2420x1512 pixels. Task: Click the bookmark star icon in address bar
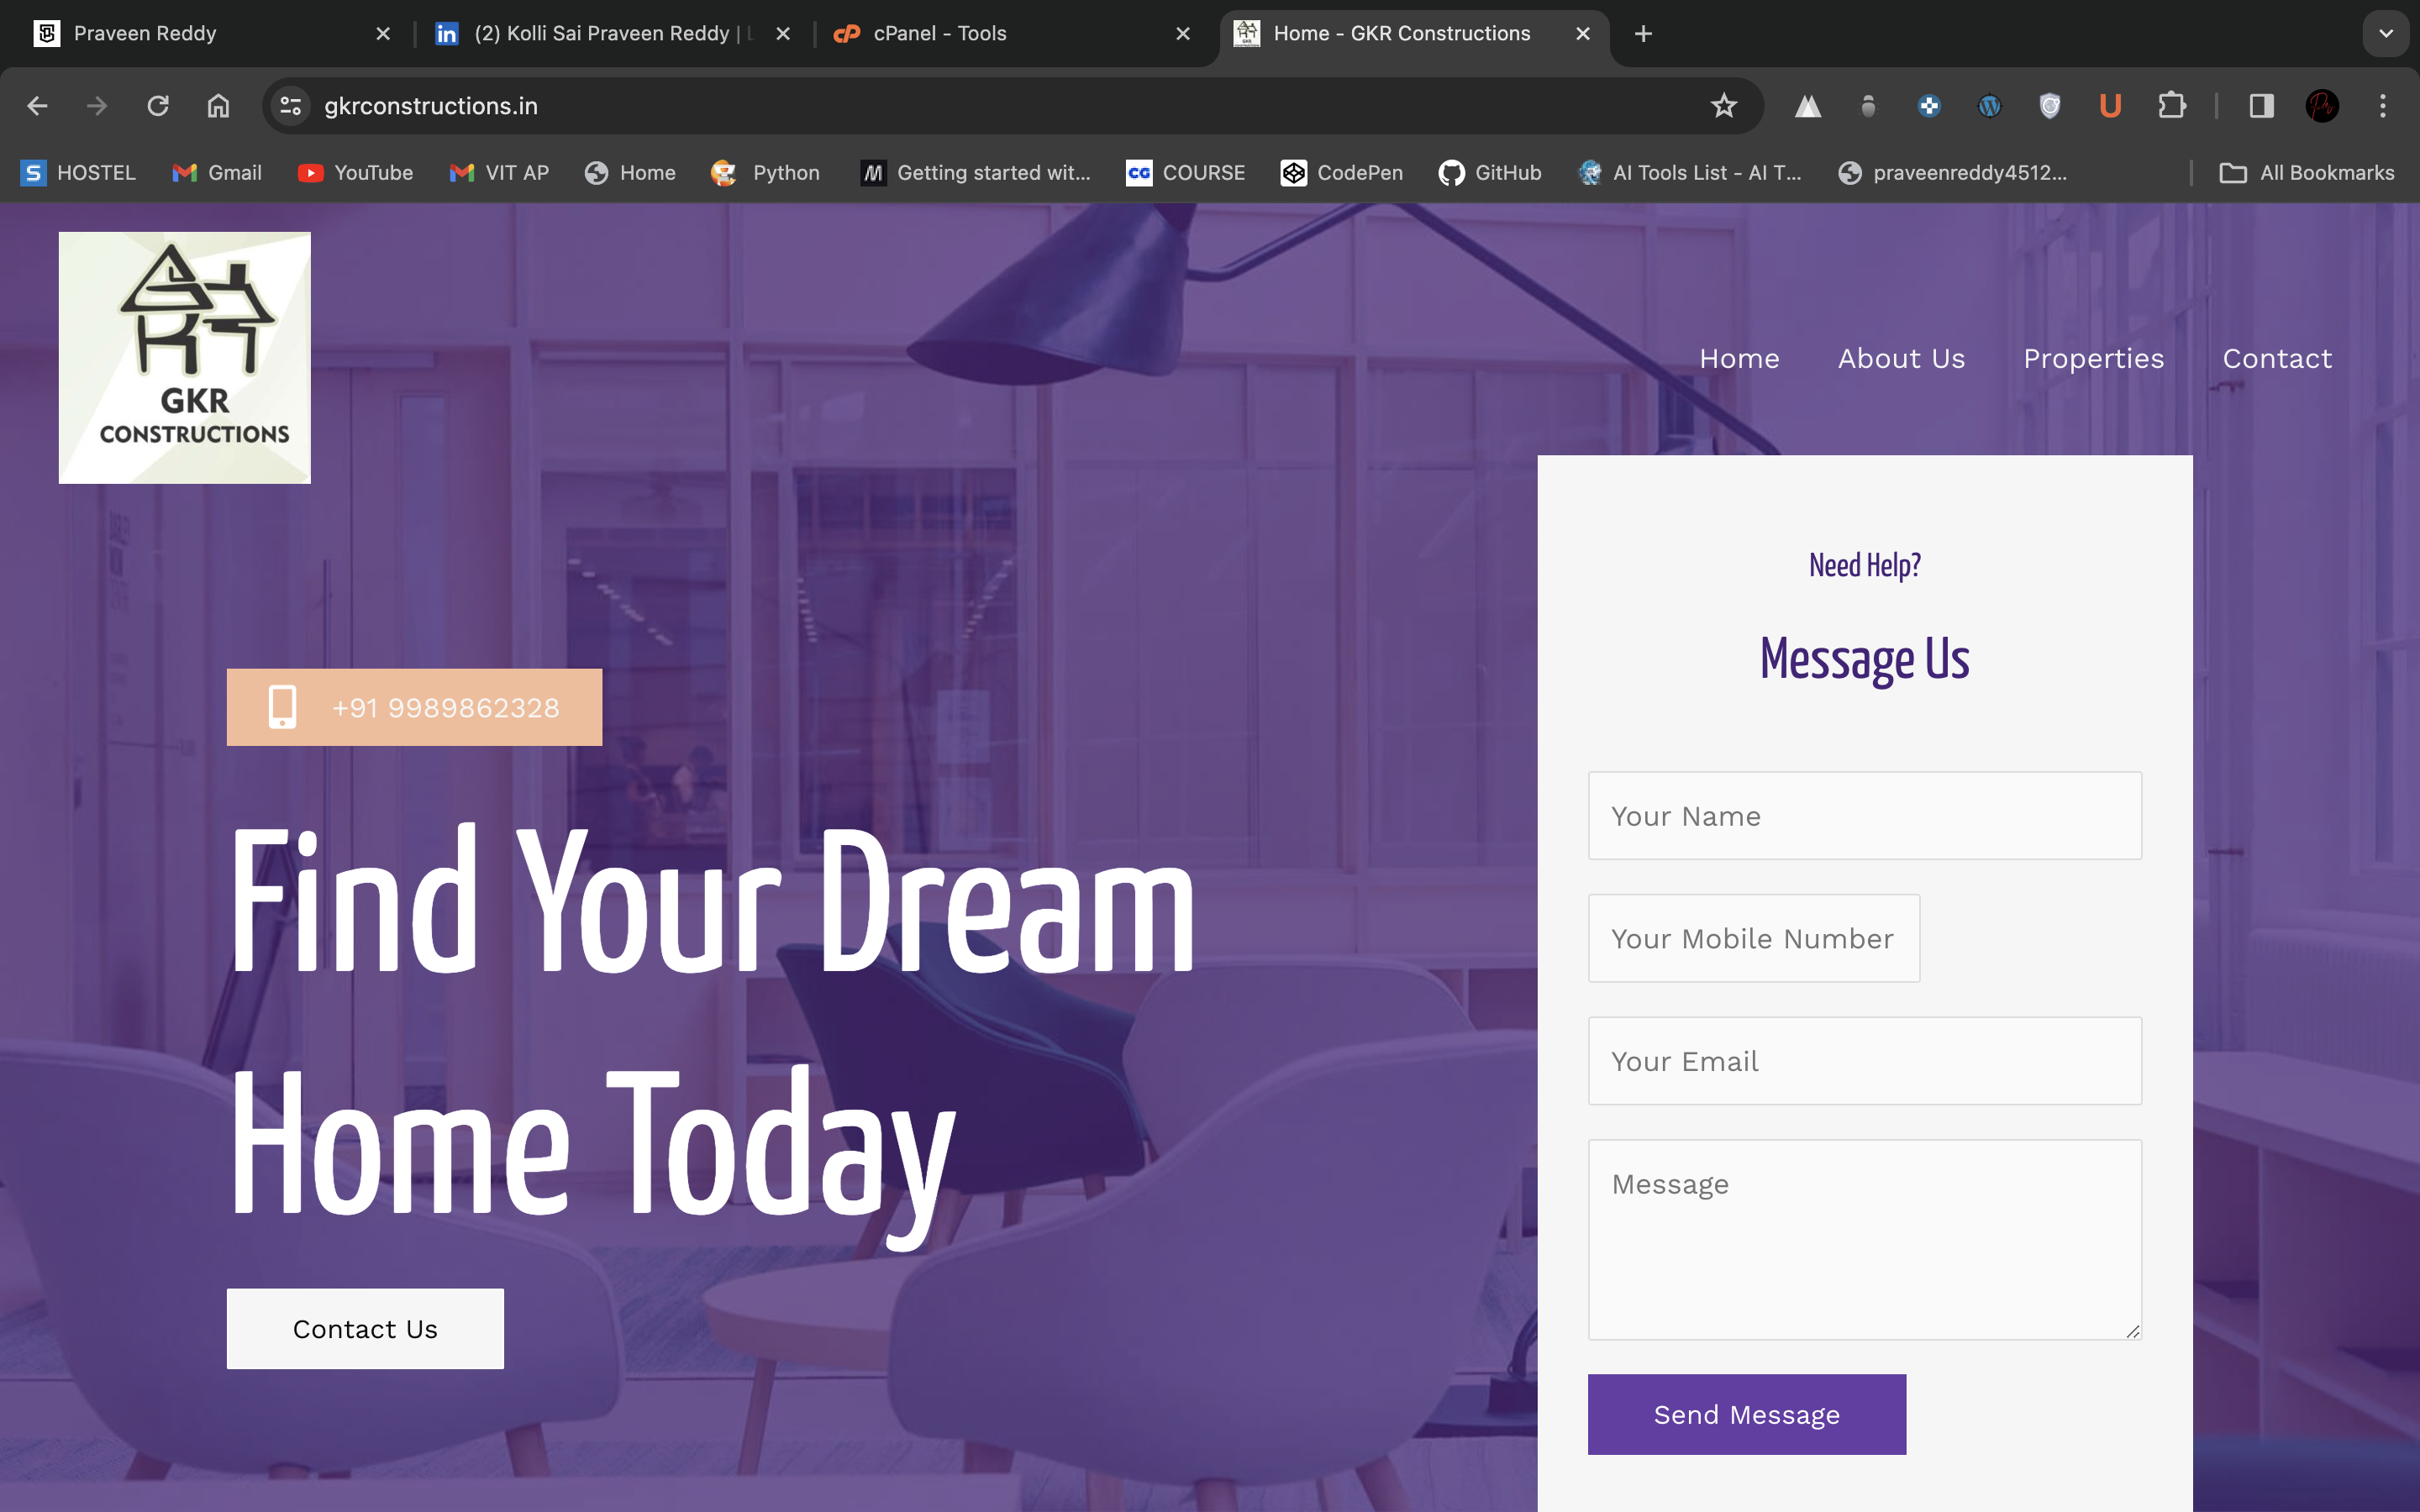pos(1723,106)
